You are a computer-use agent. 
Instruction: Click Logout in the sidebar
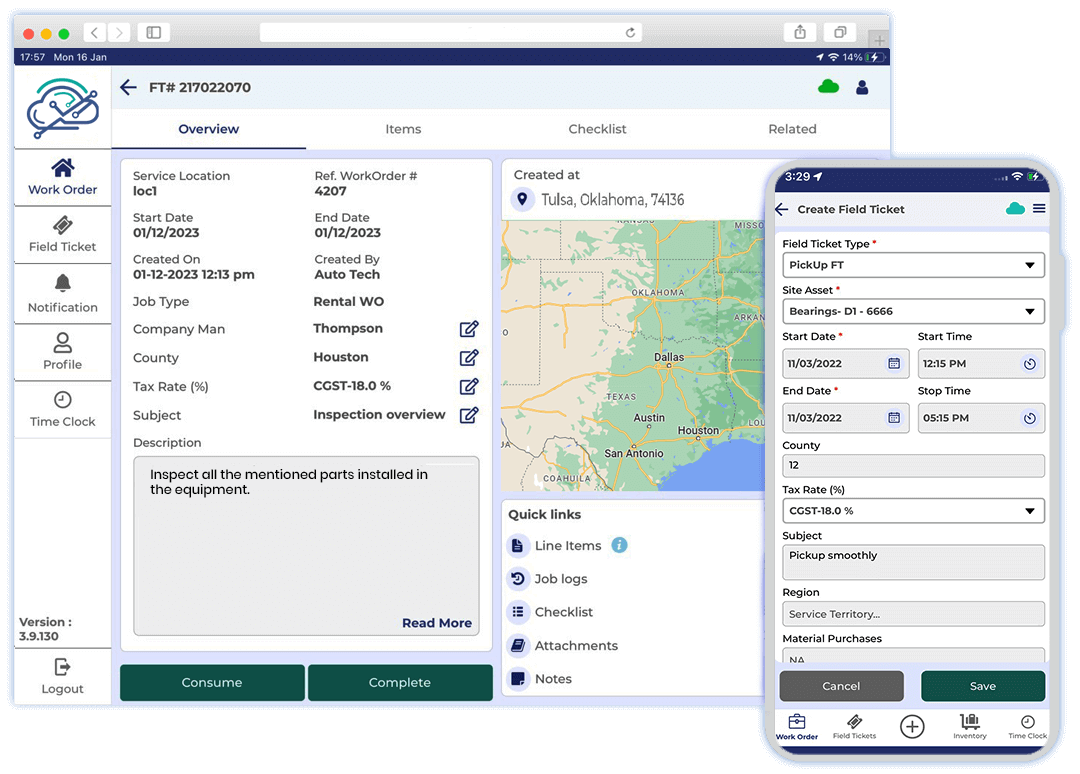click(63, 677)
